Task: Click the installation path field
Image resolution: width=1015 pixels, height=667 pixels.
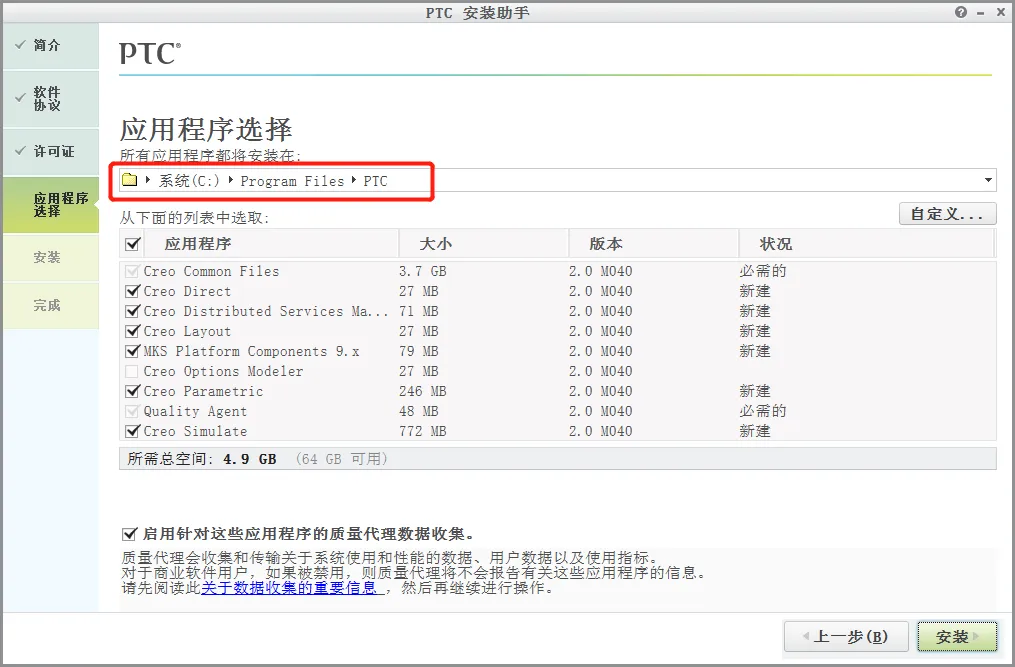Action: pyautogui.click(x=557, y=180)
